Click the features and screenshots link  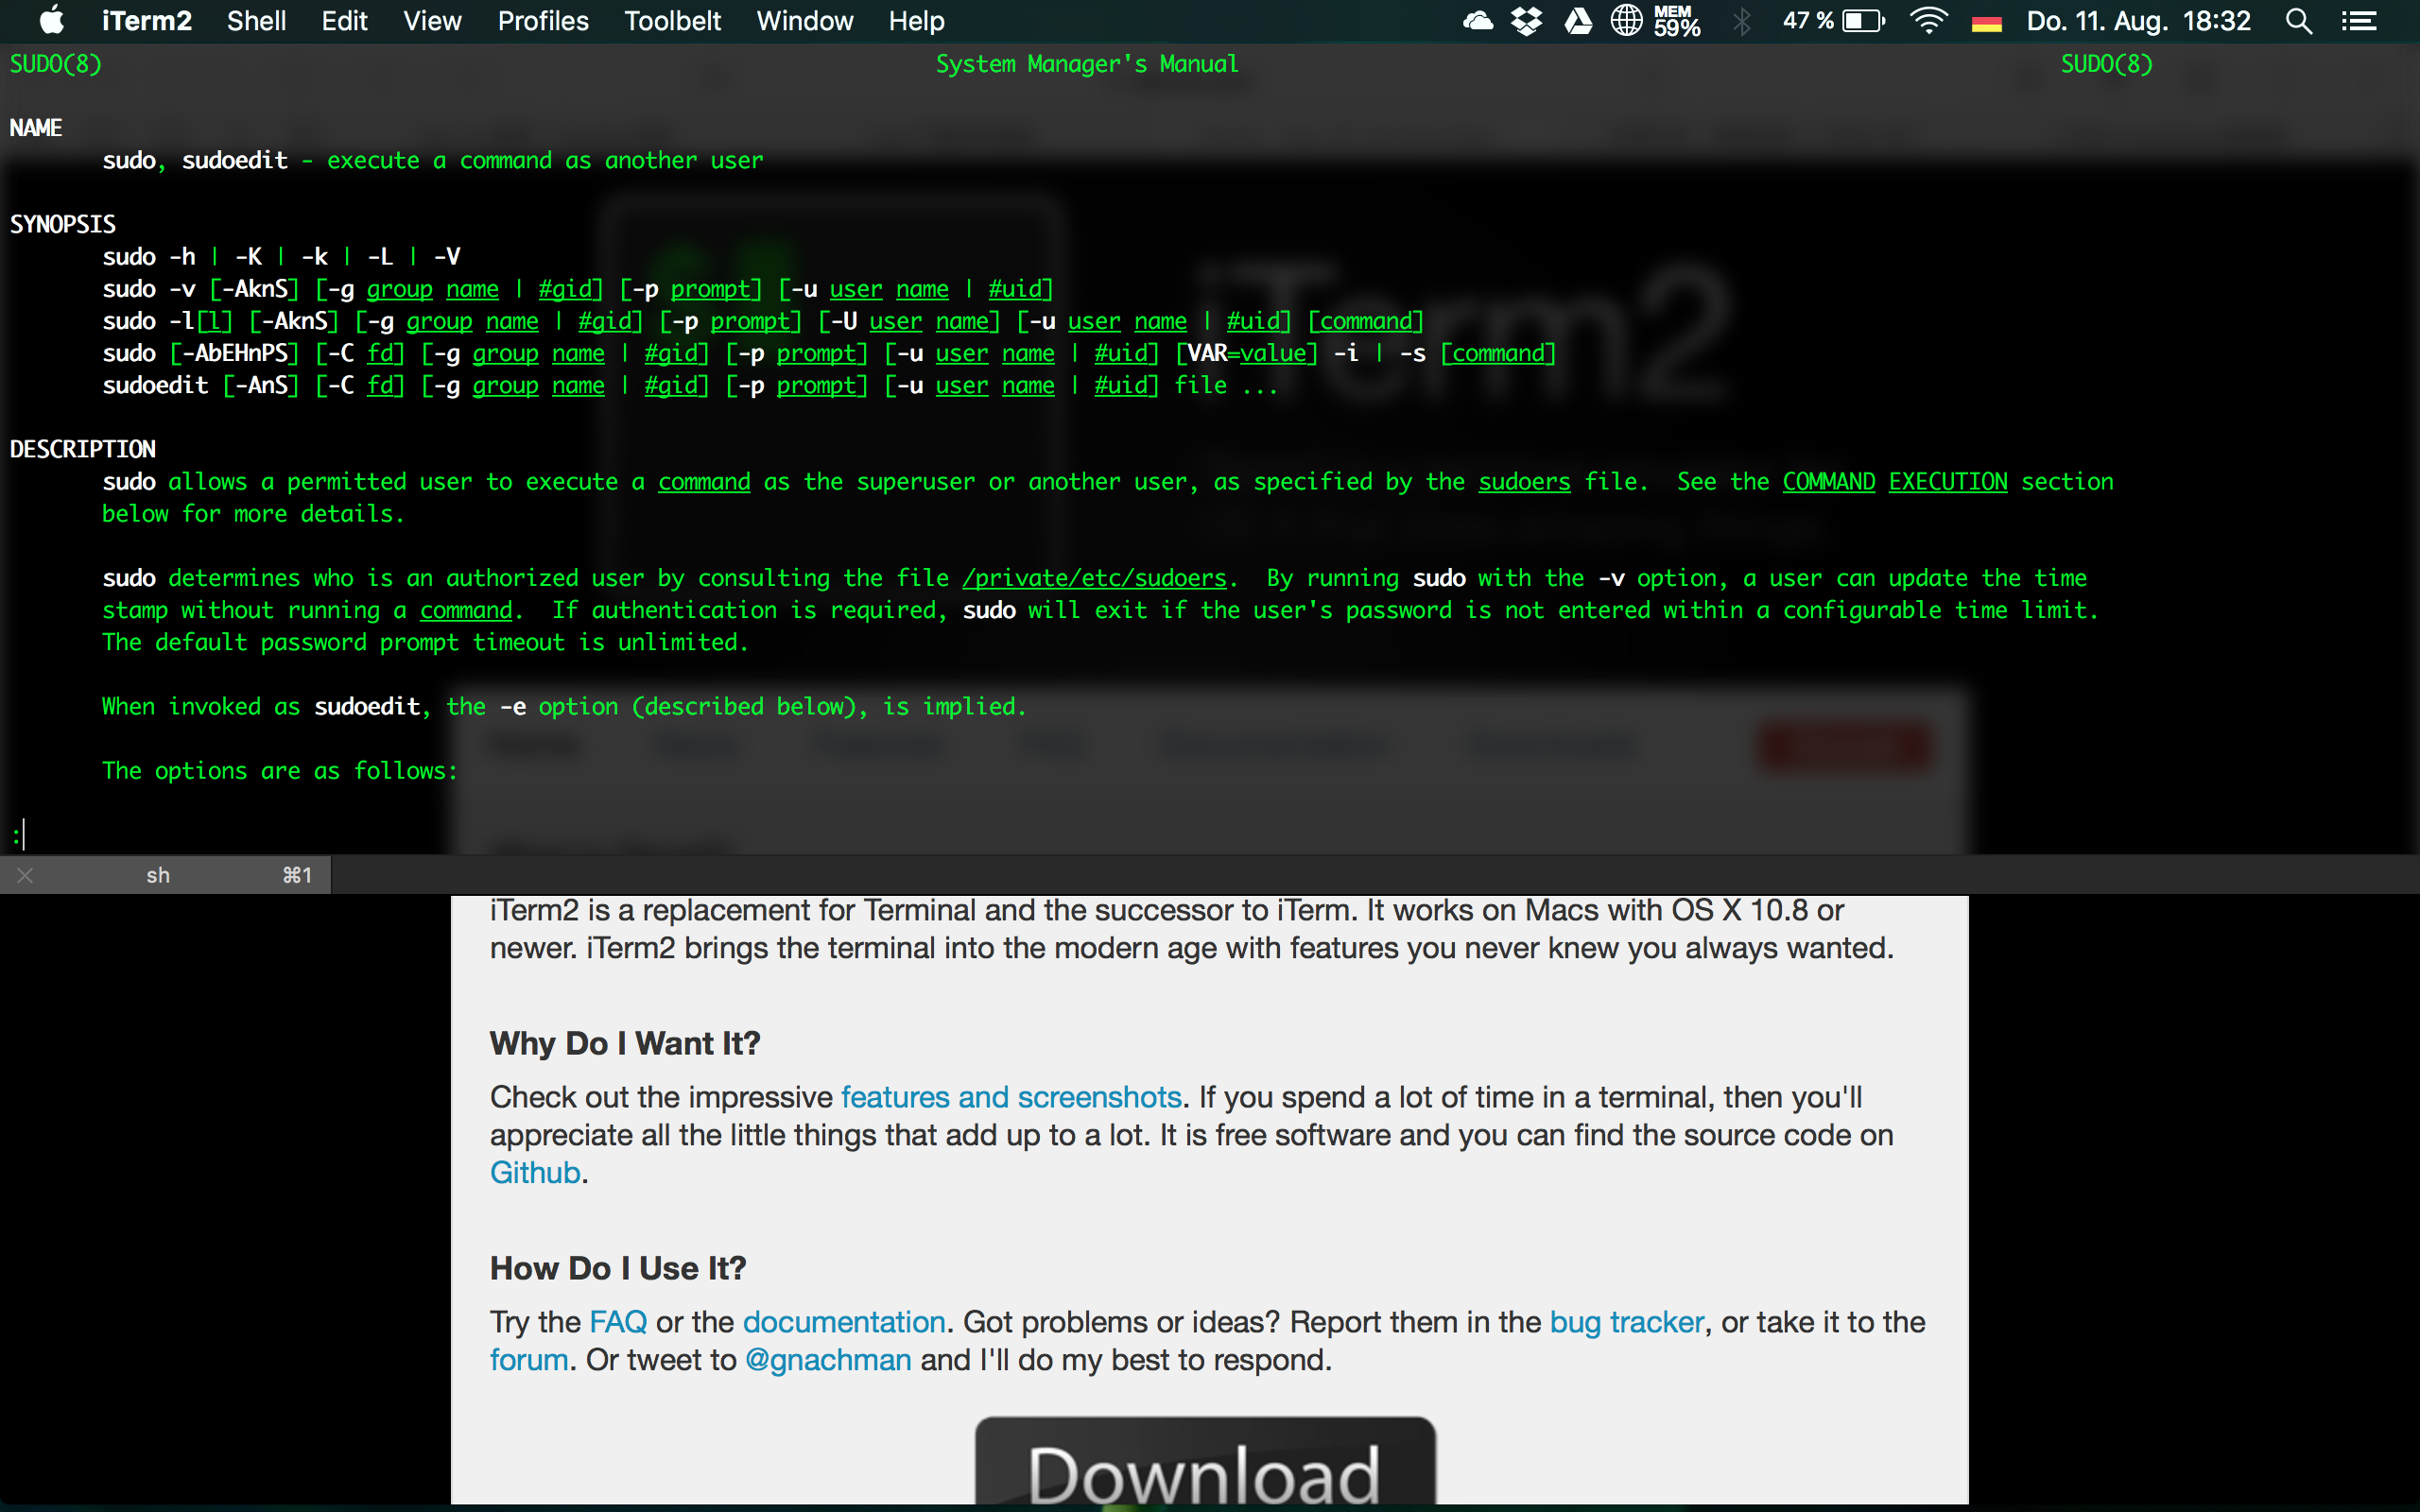(x=1011, y=1097)
